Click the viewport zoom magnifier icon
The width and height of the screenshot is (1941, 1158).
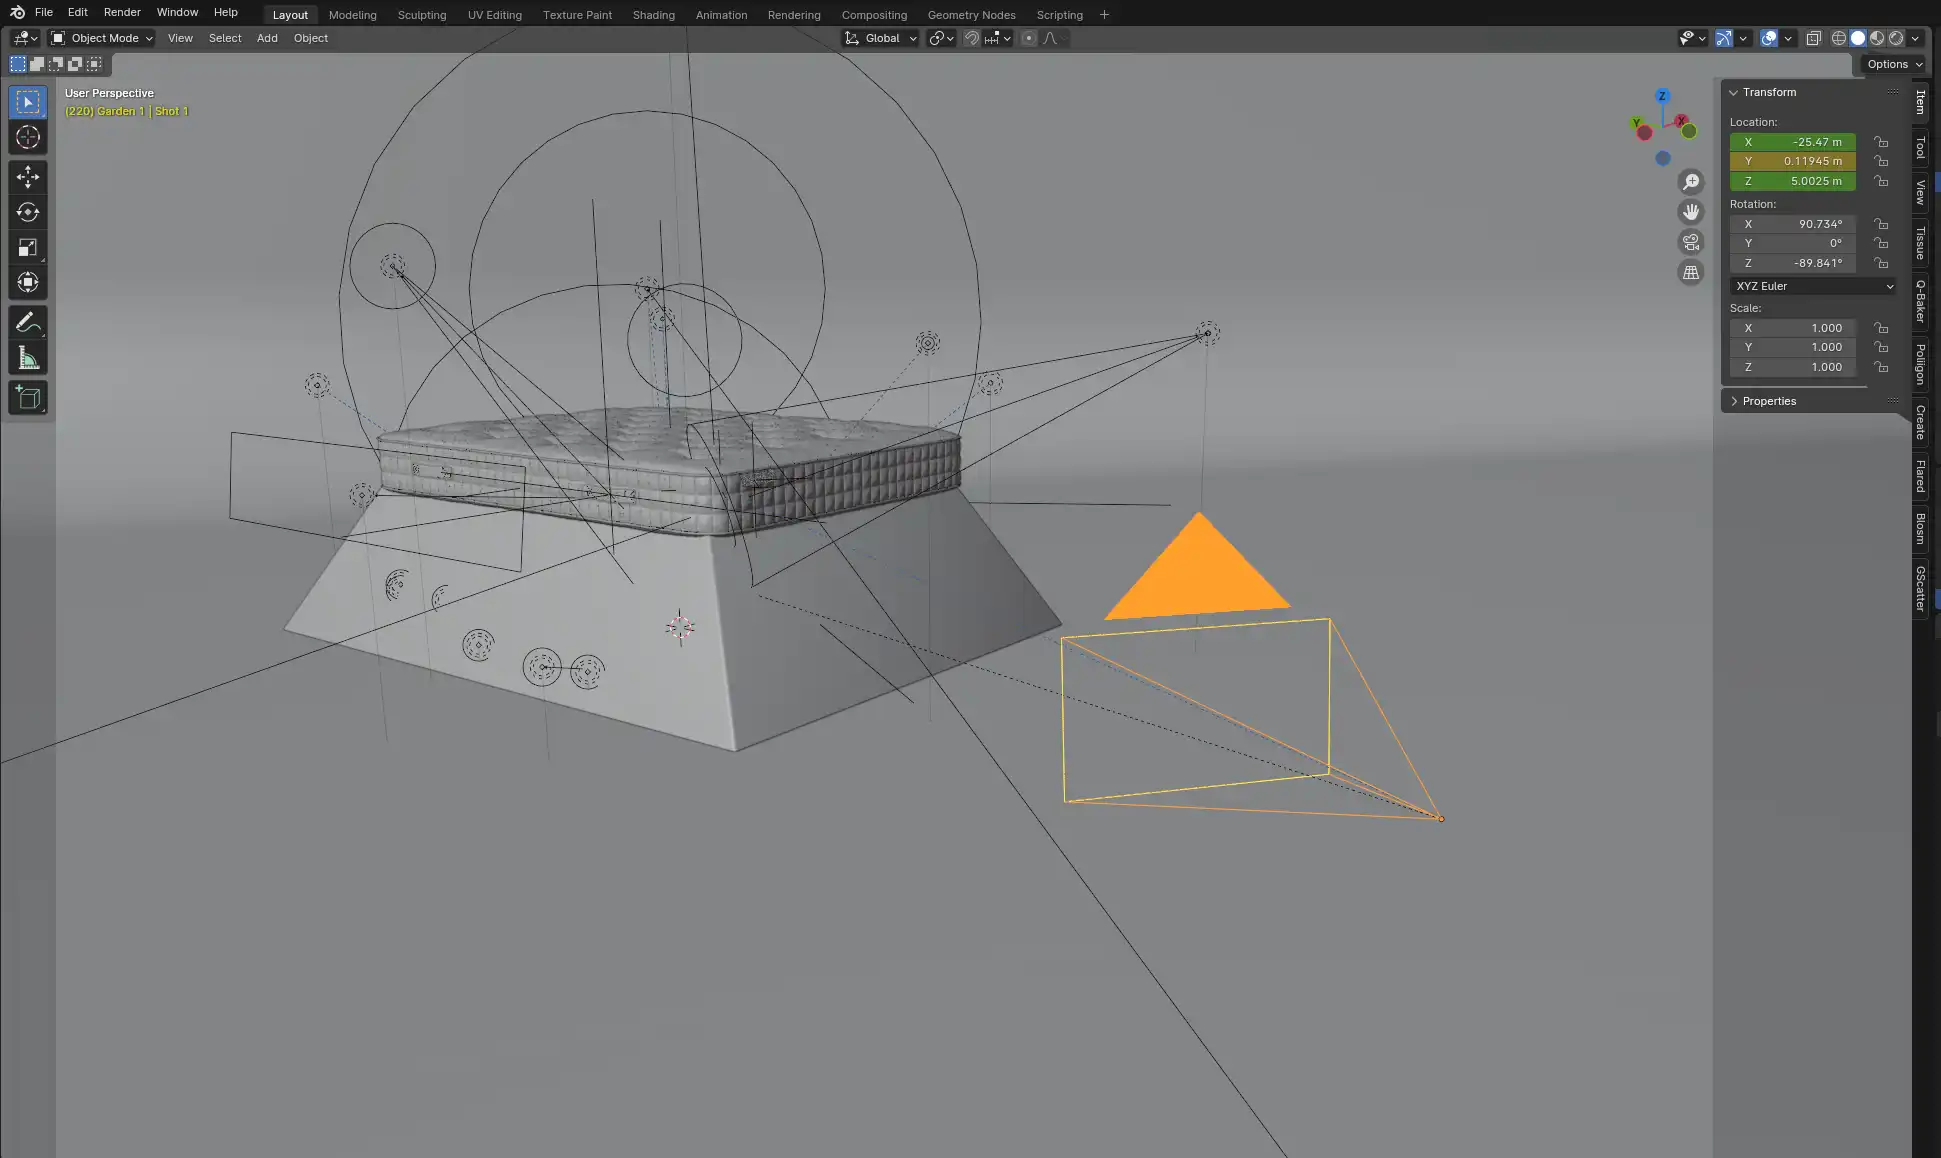pos(1691,182)
